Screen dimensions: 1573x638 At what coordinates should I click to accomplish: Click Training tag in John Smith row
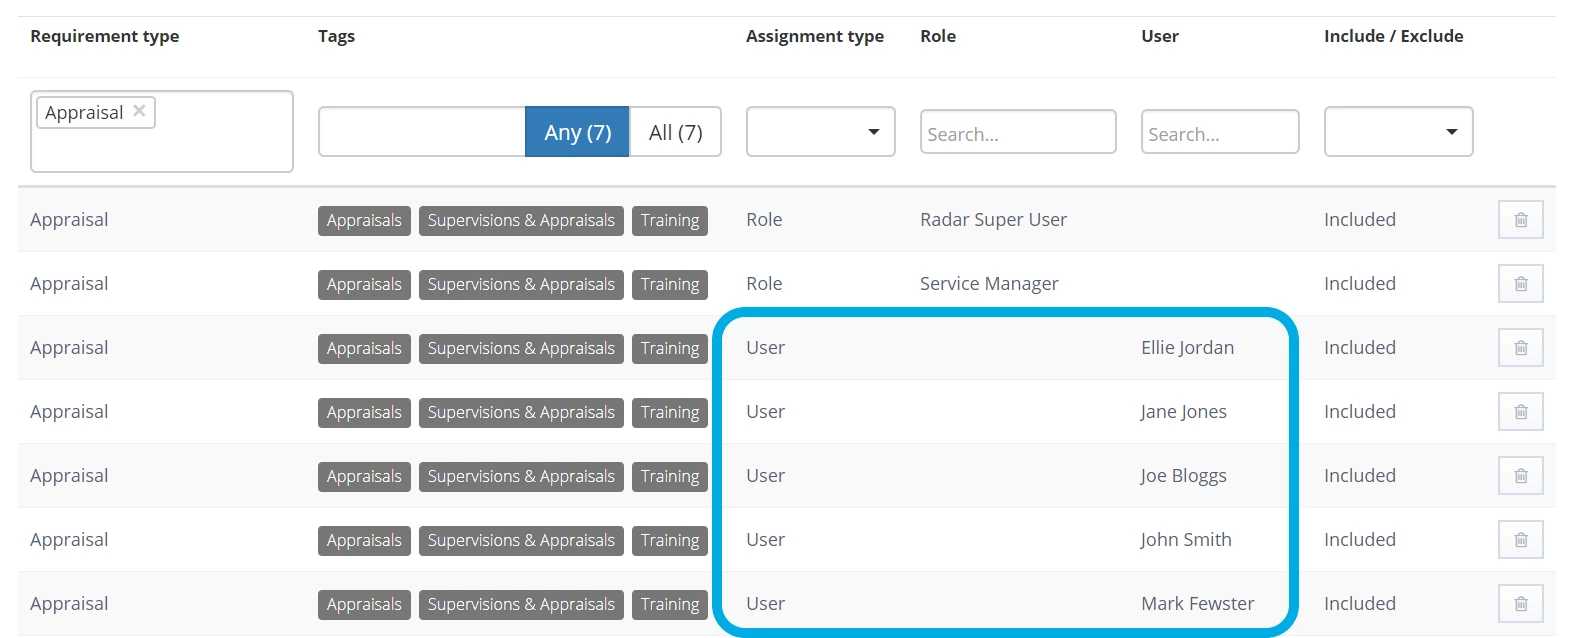point(670,541)
